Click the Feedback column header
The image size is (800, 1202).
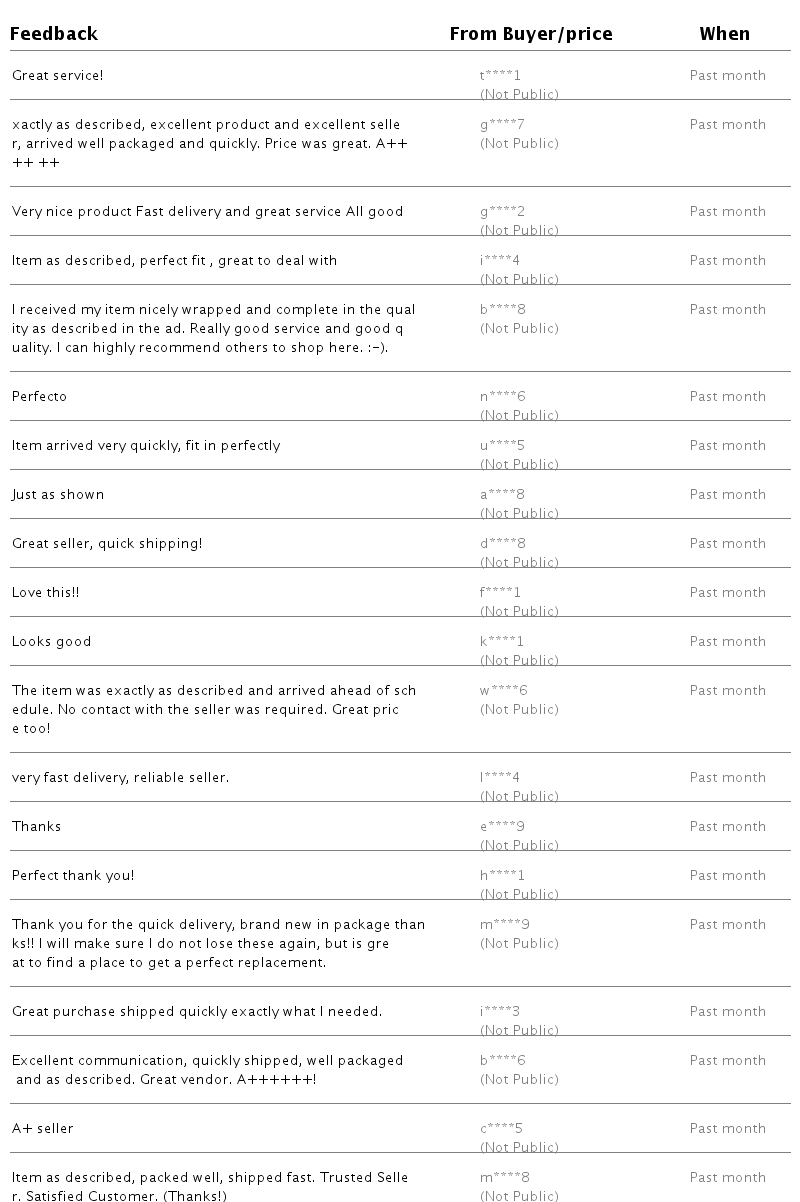pyautogui.click(x=54, y=34)
